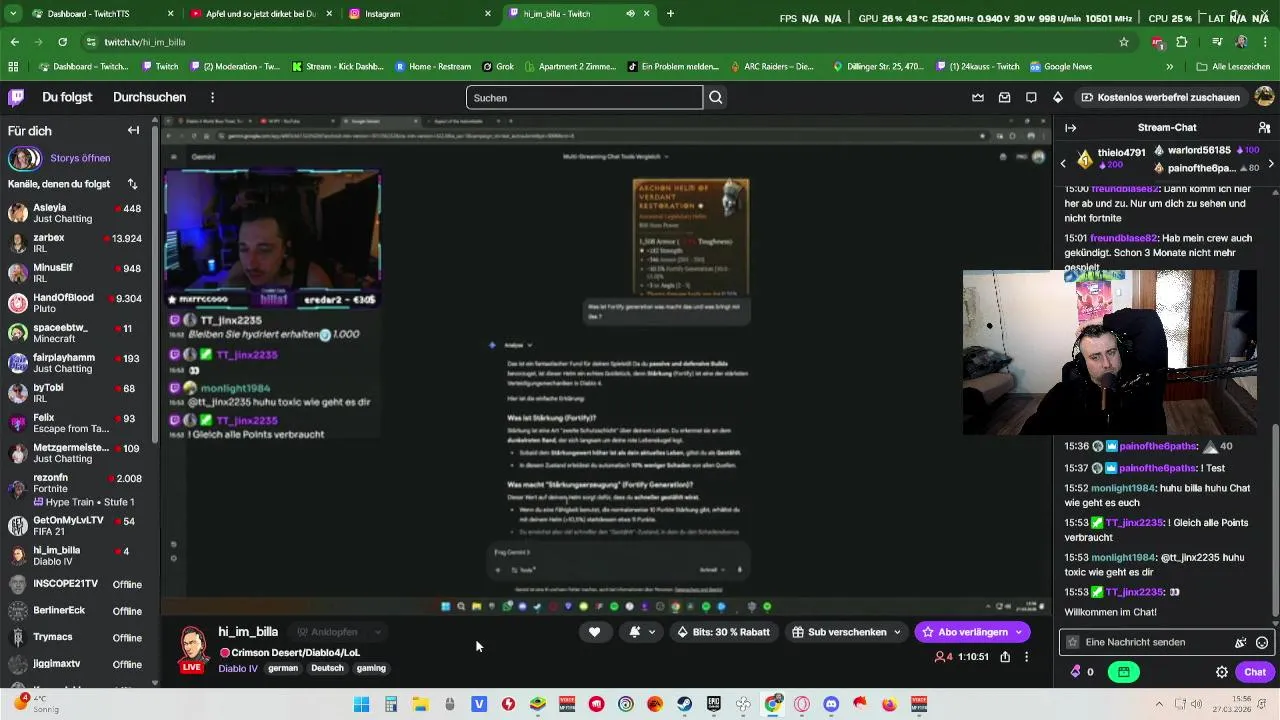
Task: Show hidden system tray icons
Action: [1159, 704]
